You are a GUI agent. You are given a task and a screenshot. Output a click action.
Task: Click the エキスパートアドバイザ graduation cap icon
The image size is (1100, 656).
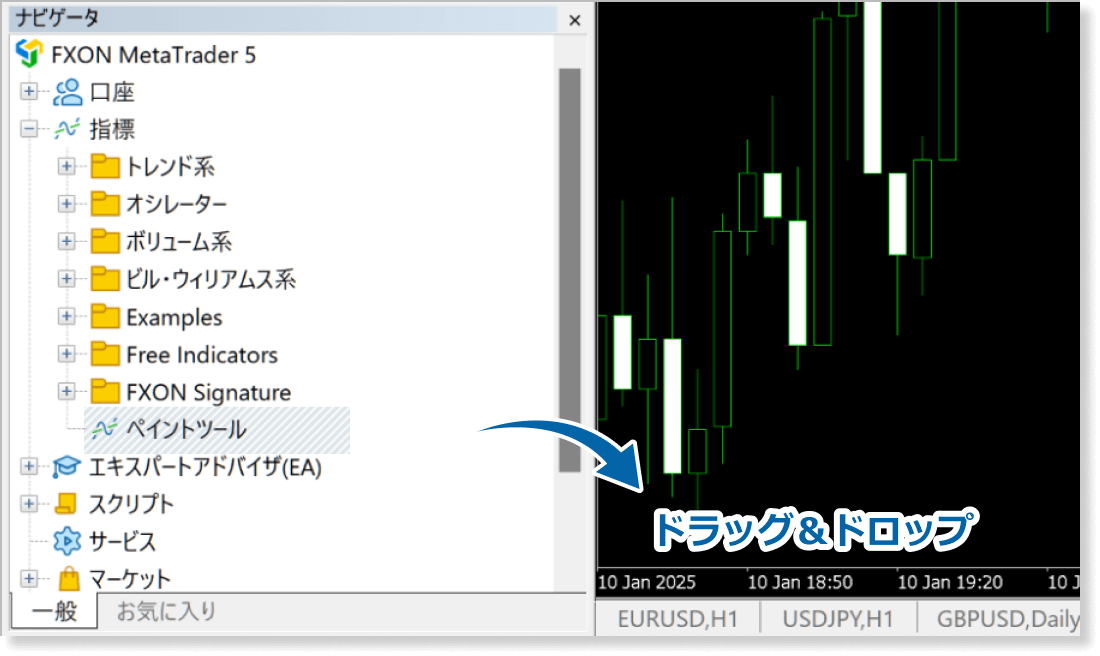pos(68,466)
